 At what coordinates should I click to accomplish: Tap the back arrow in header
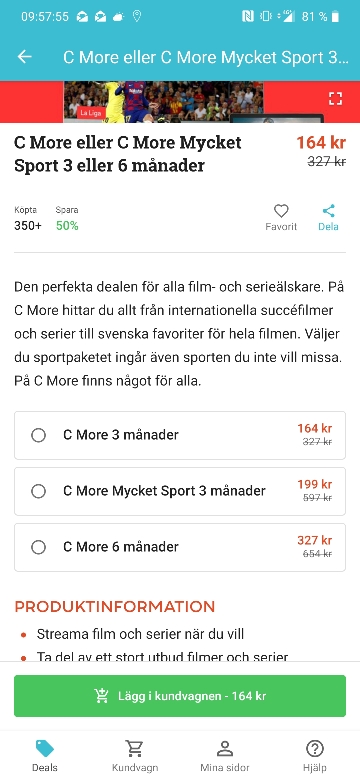(24, 57)
